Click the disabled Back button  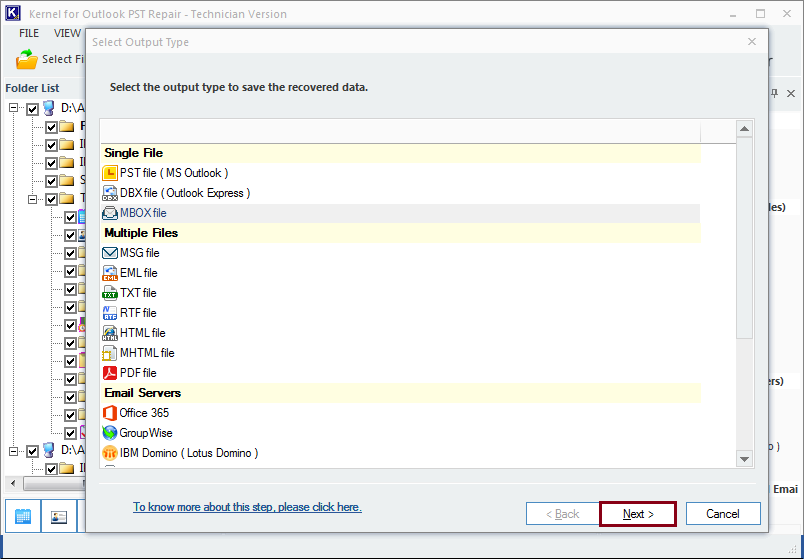click(562, 514)
